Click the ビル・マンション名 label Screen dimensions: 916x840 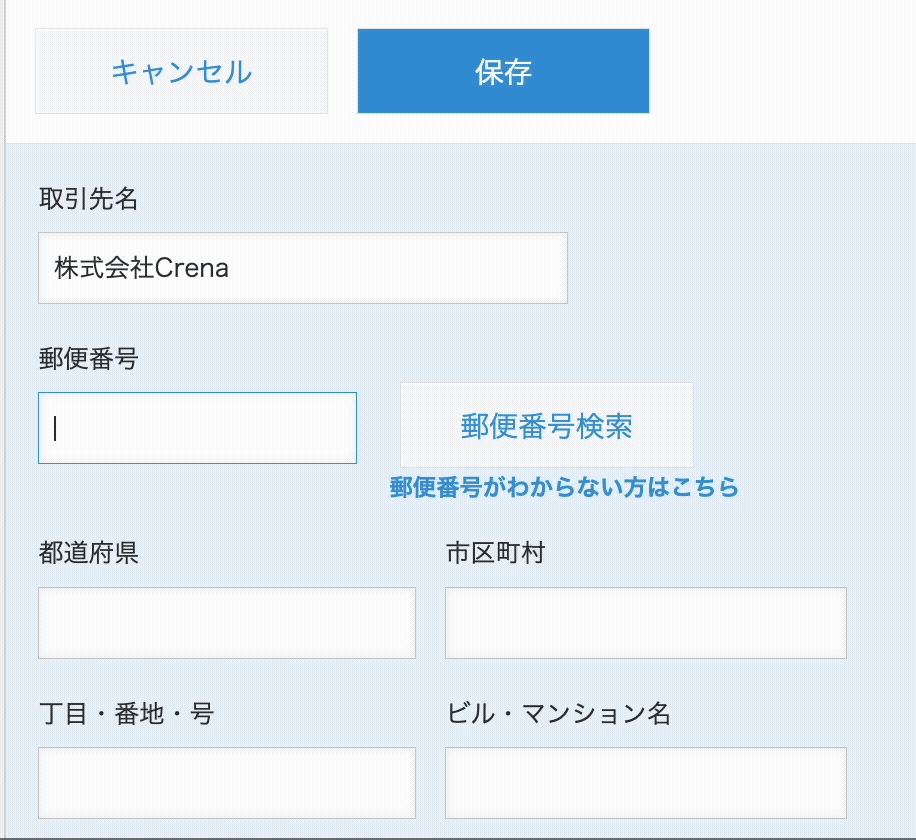(x=558, y=713)
